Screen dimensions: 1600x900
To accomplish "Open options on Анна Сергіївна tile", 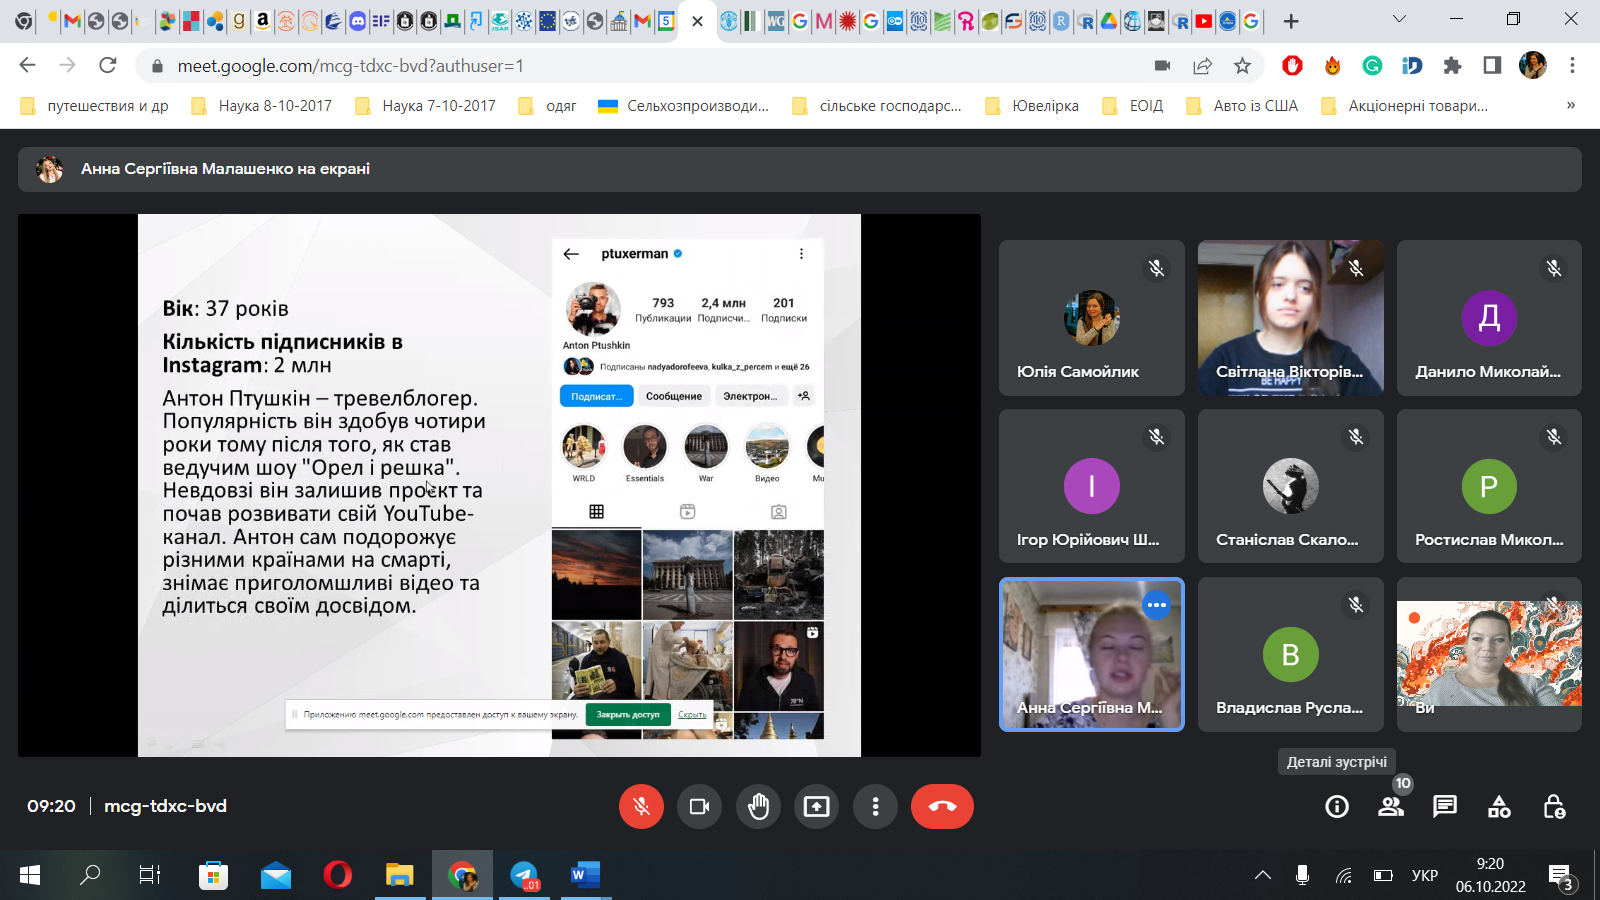I will pos(1156,605).
